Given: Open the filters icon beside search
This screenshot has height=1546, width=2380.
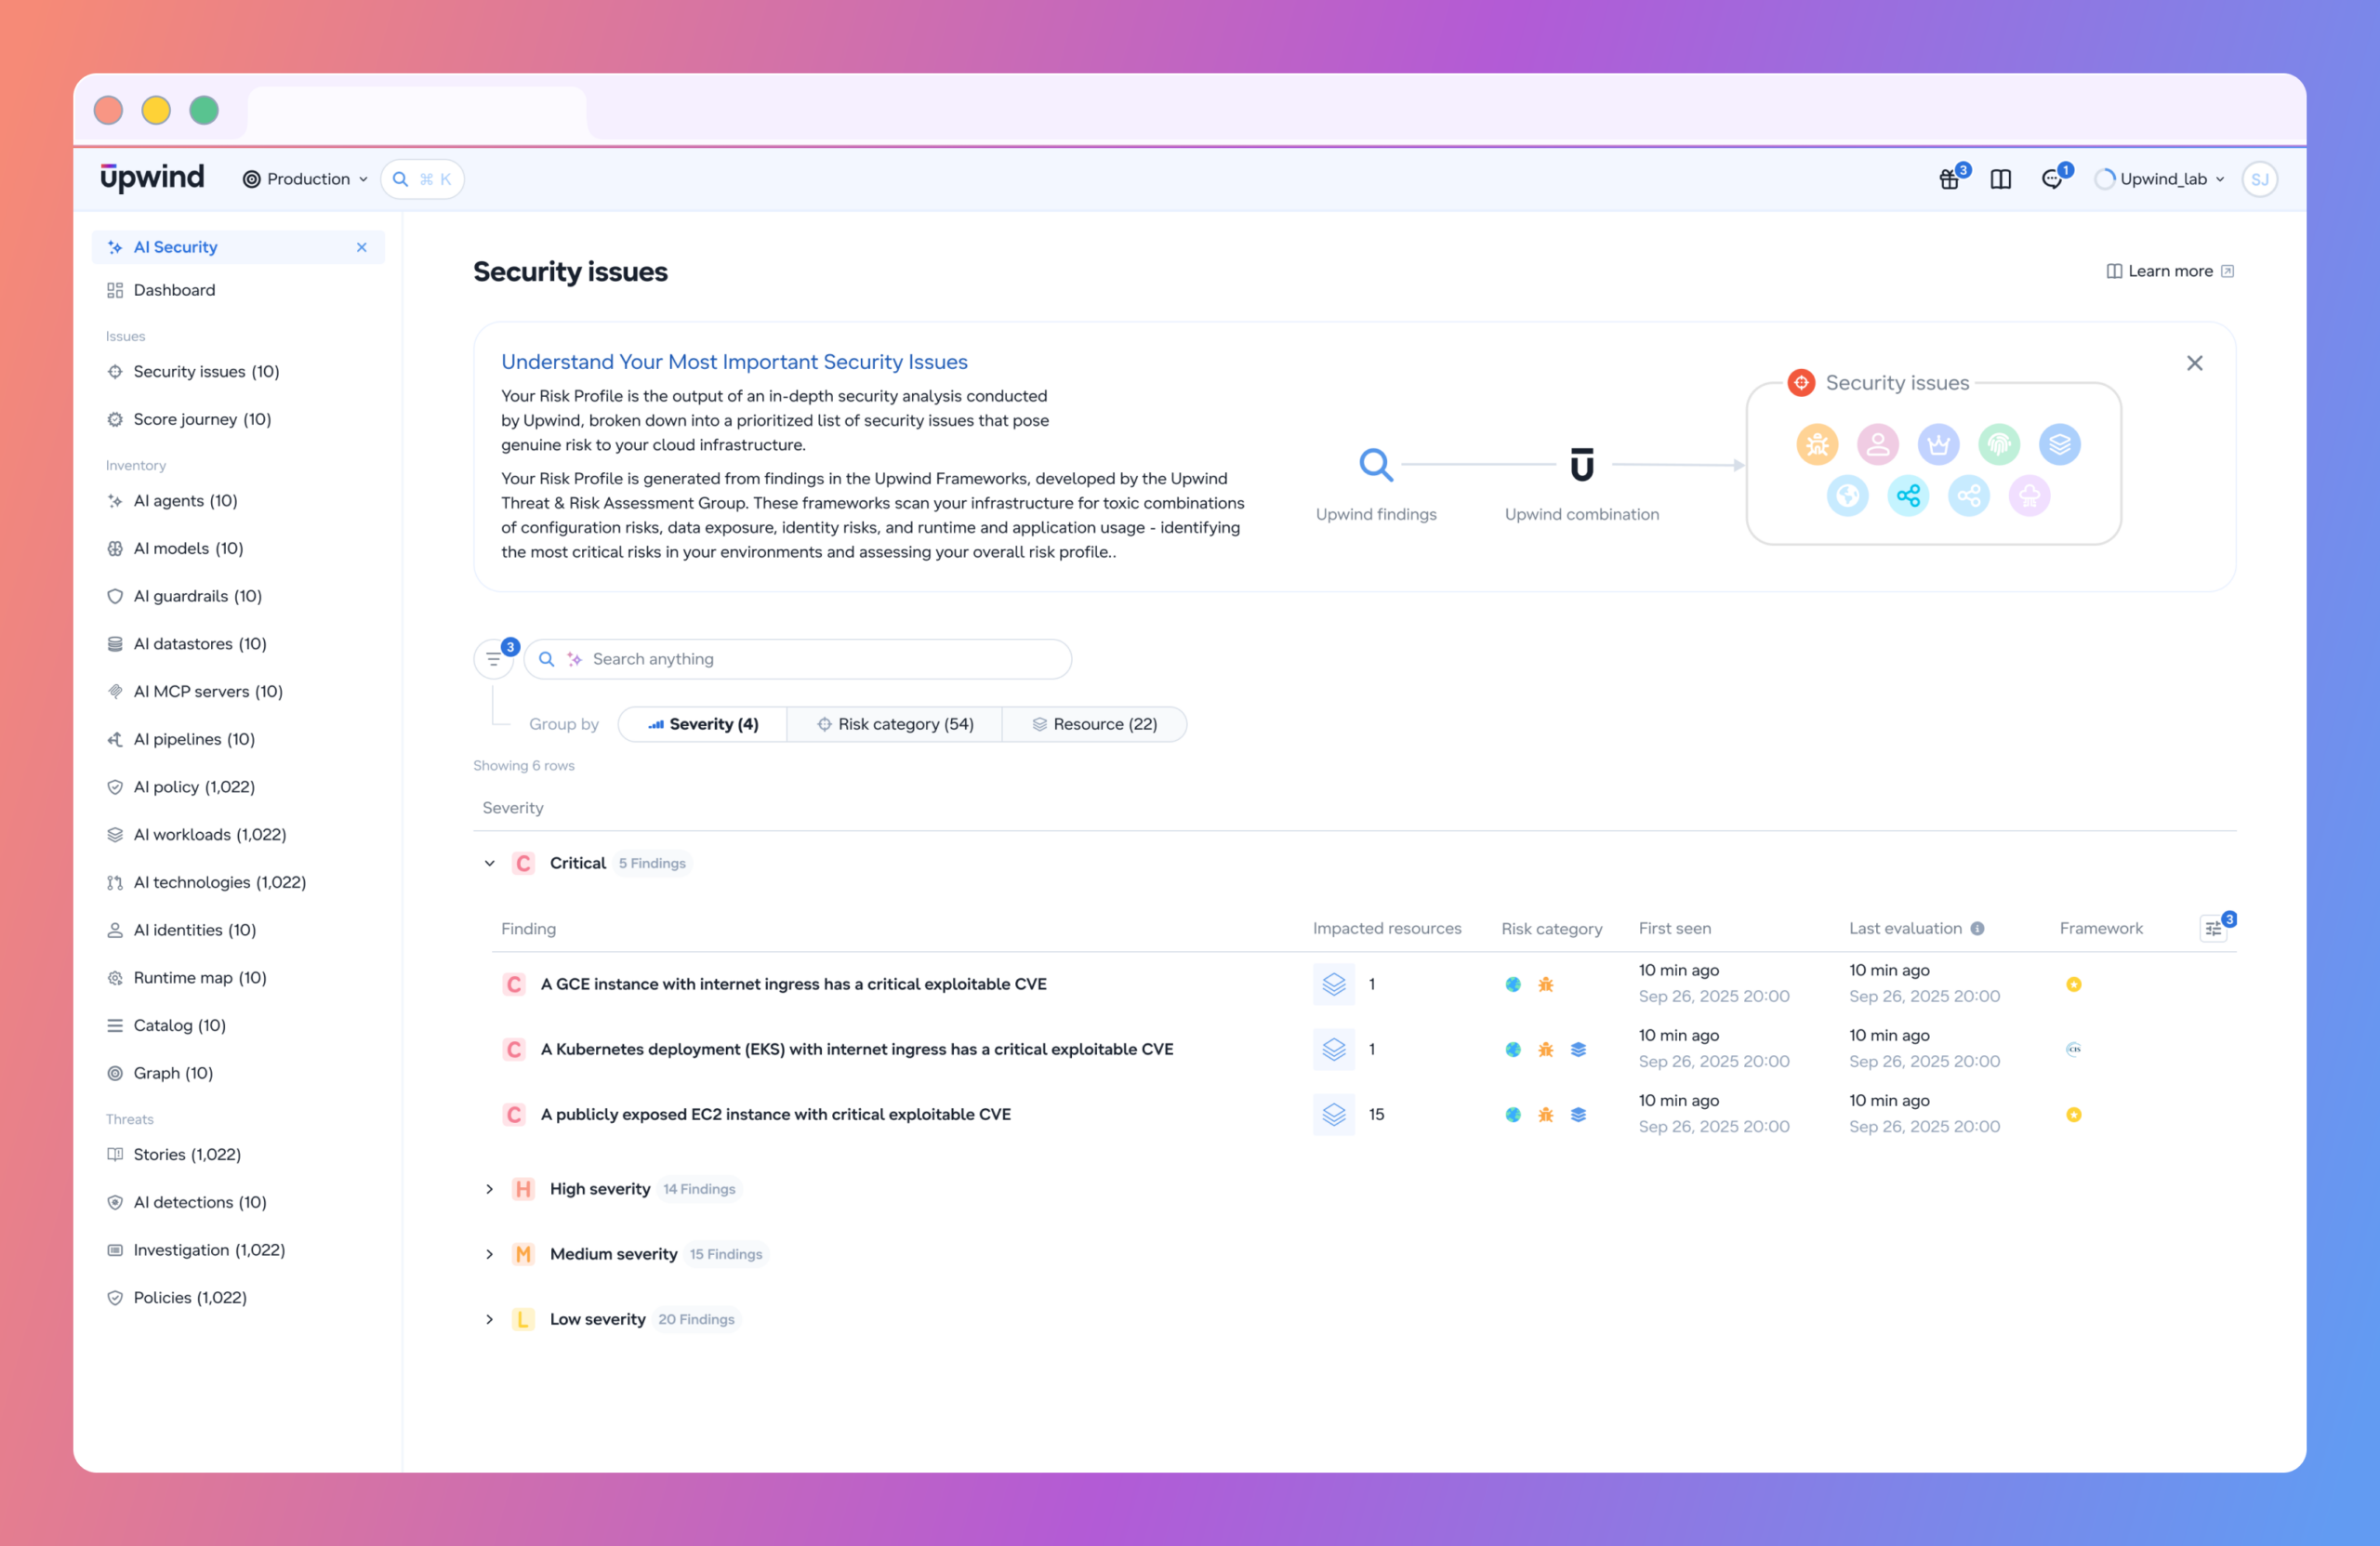Looking at the screenshot, I should click(493, 659).
